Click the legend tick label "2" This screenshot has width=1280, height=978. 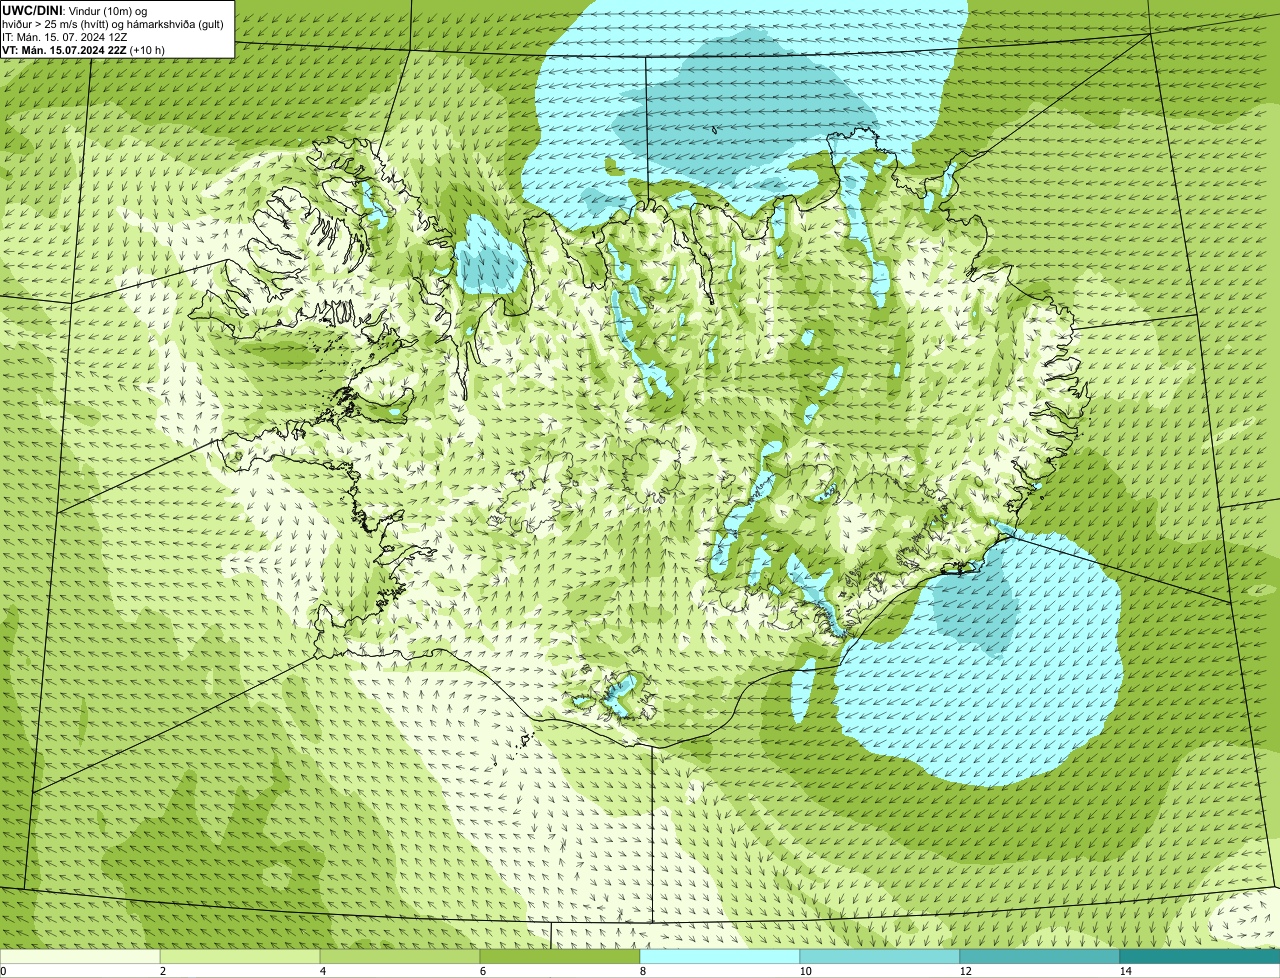pos(162,971)
